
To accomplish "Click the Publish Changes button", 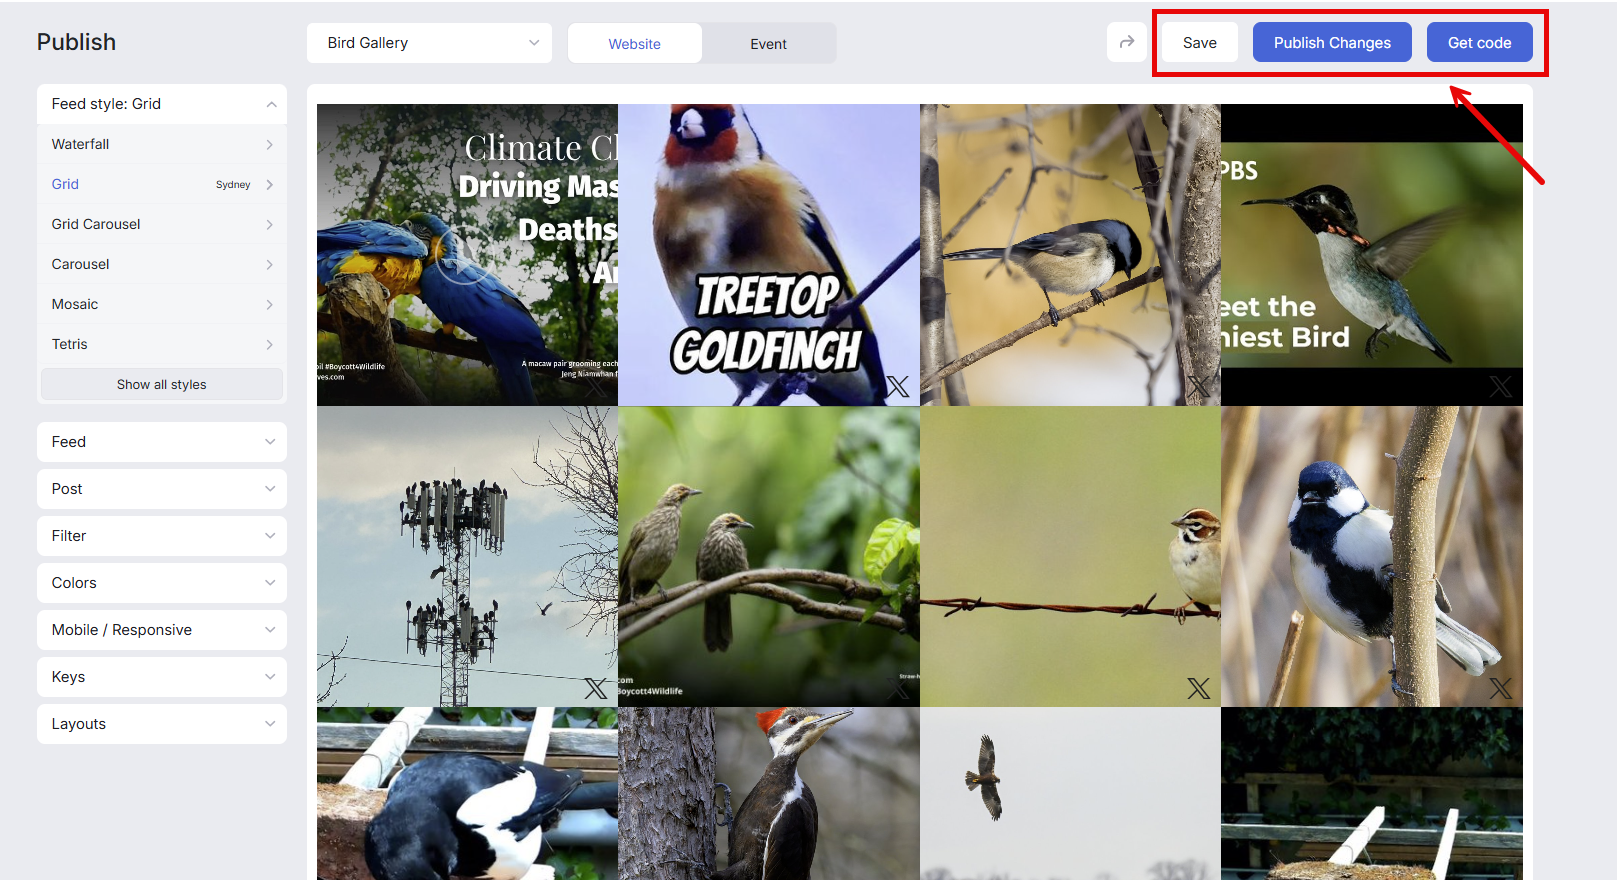I will [1332, 42].
